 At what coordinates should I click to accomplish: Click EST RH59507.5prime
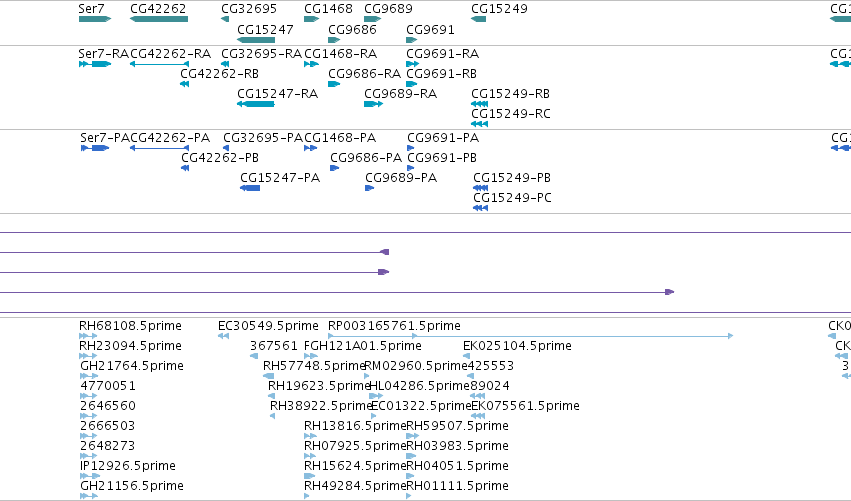coord(458,426)
